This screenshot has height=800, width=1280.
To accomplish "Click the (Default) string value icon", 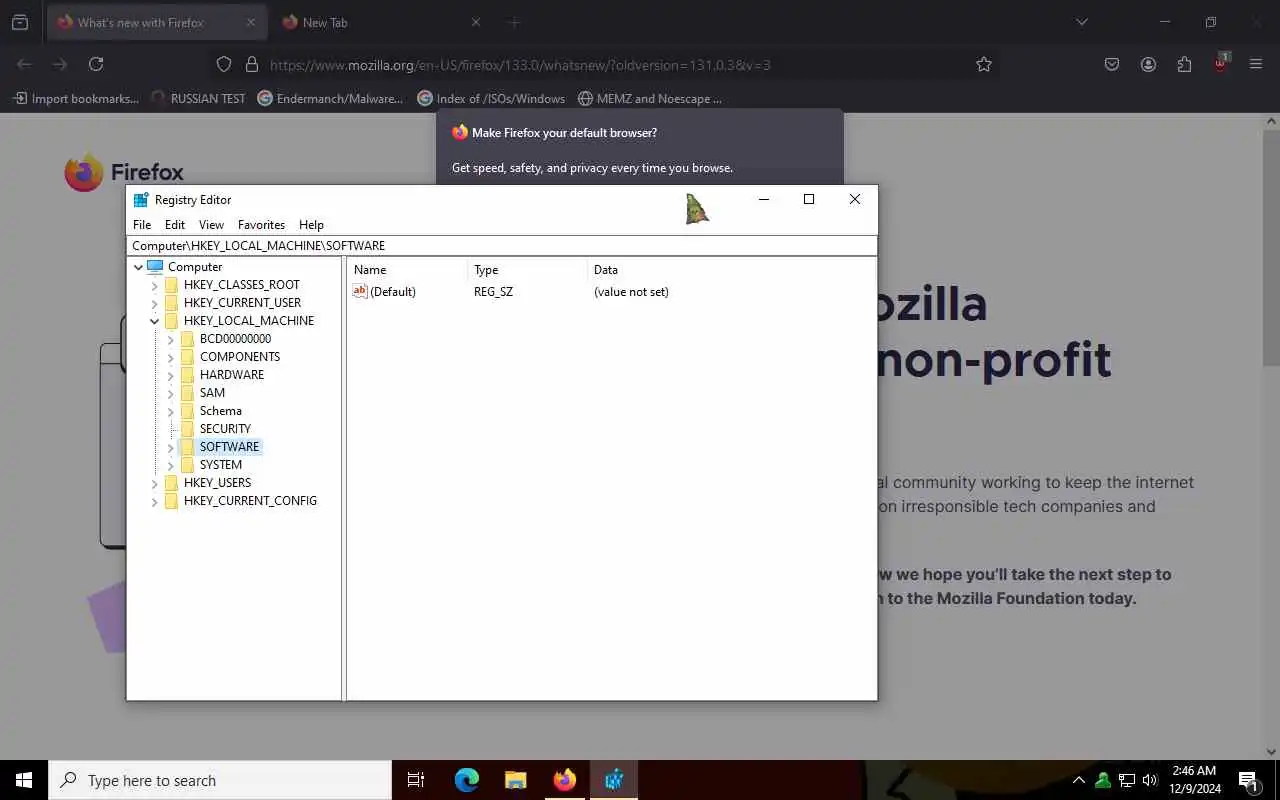I will click(x=360, y=291).
